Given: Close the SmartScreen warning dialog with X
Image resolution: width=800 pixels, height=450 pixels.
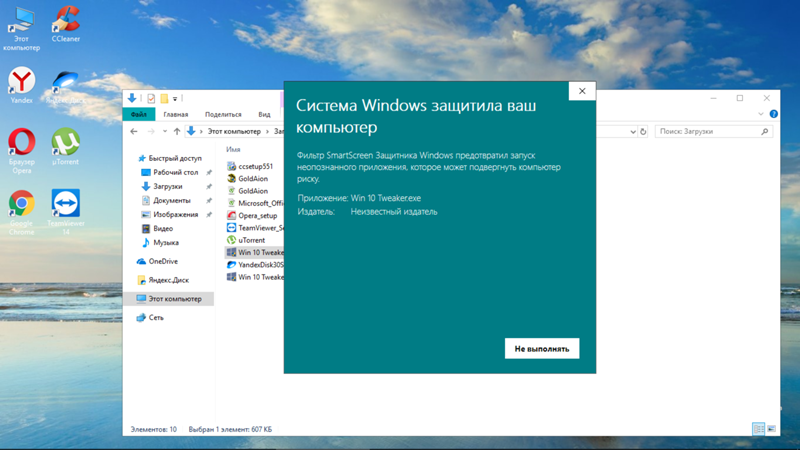Looking at the screenshot, I should (x=582, y=91).
